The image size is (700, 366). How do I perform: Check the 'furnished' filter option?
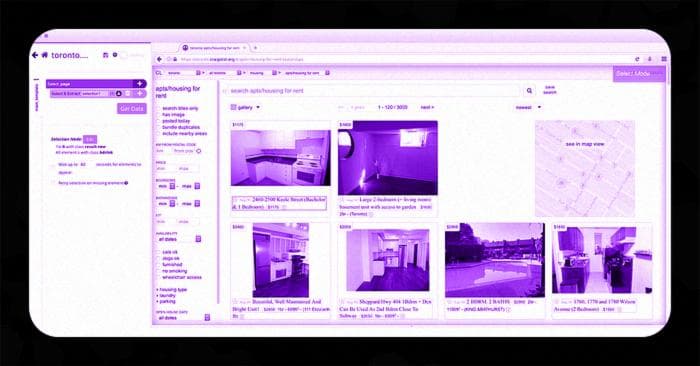click(158, 265)
